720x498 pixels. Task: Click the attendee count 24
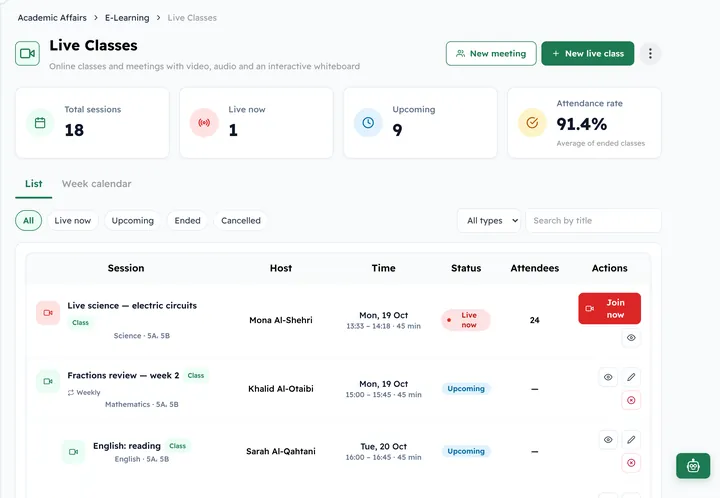click(534, 320)
